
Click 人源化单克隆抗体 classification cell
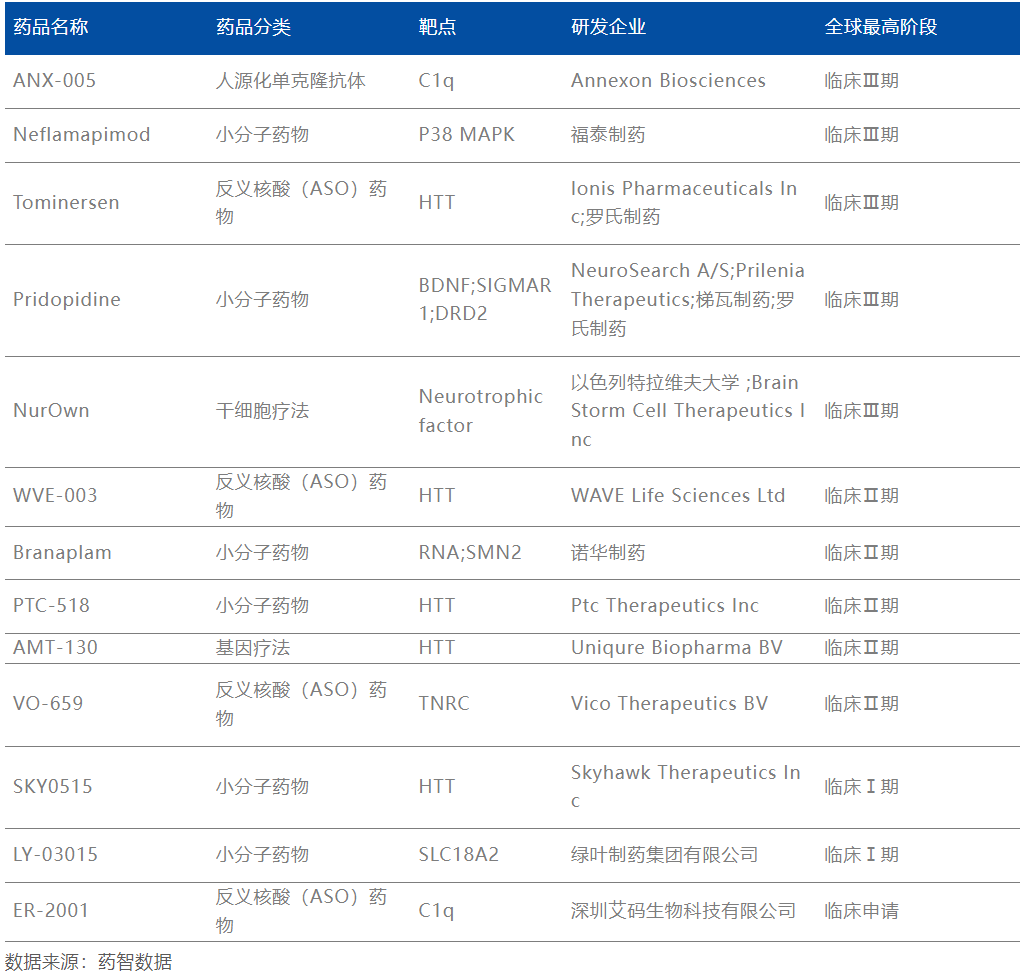coord(291,80)
